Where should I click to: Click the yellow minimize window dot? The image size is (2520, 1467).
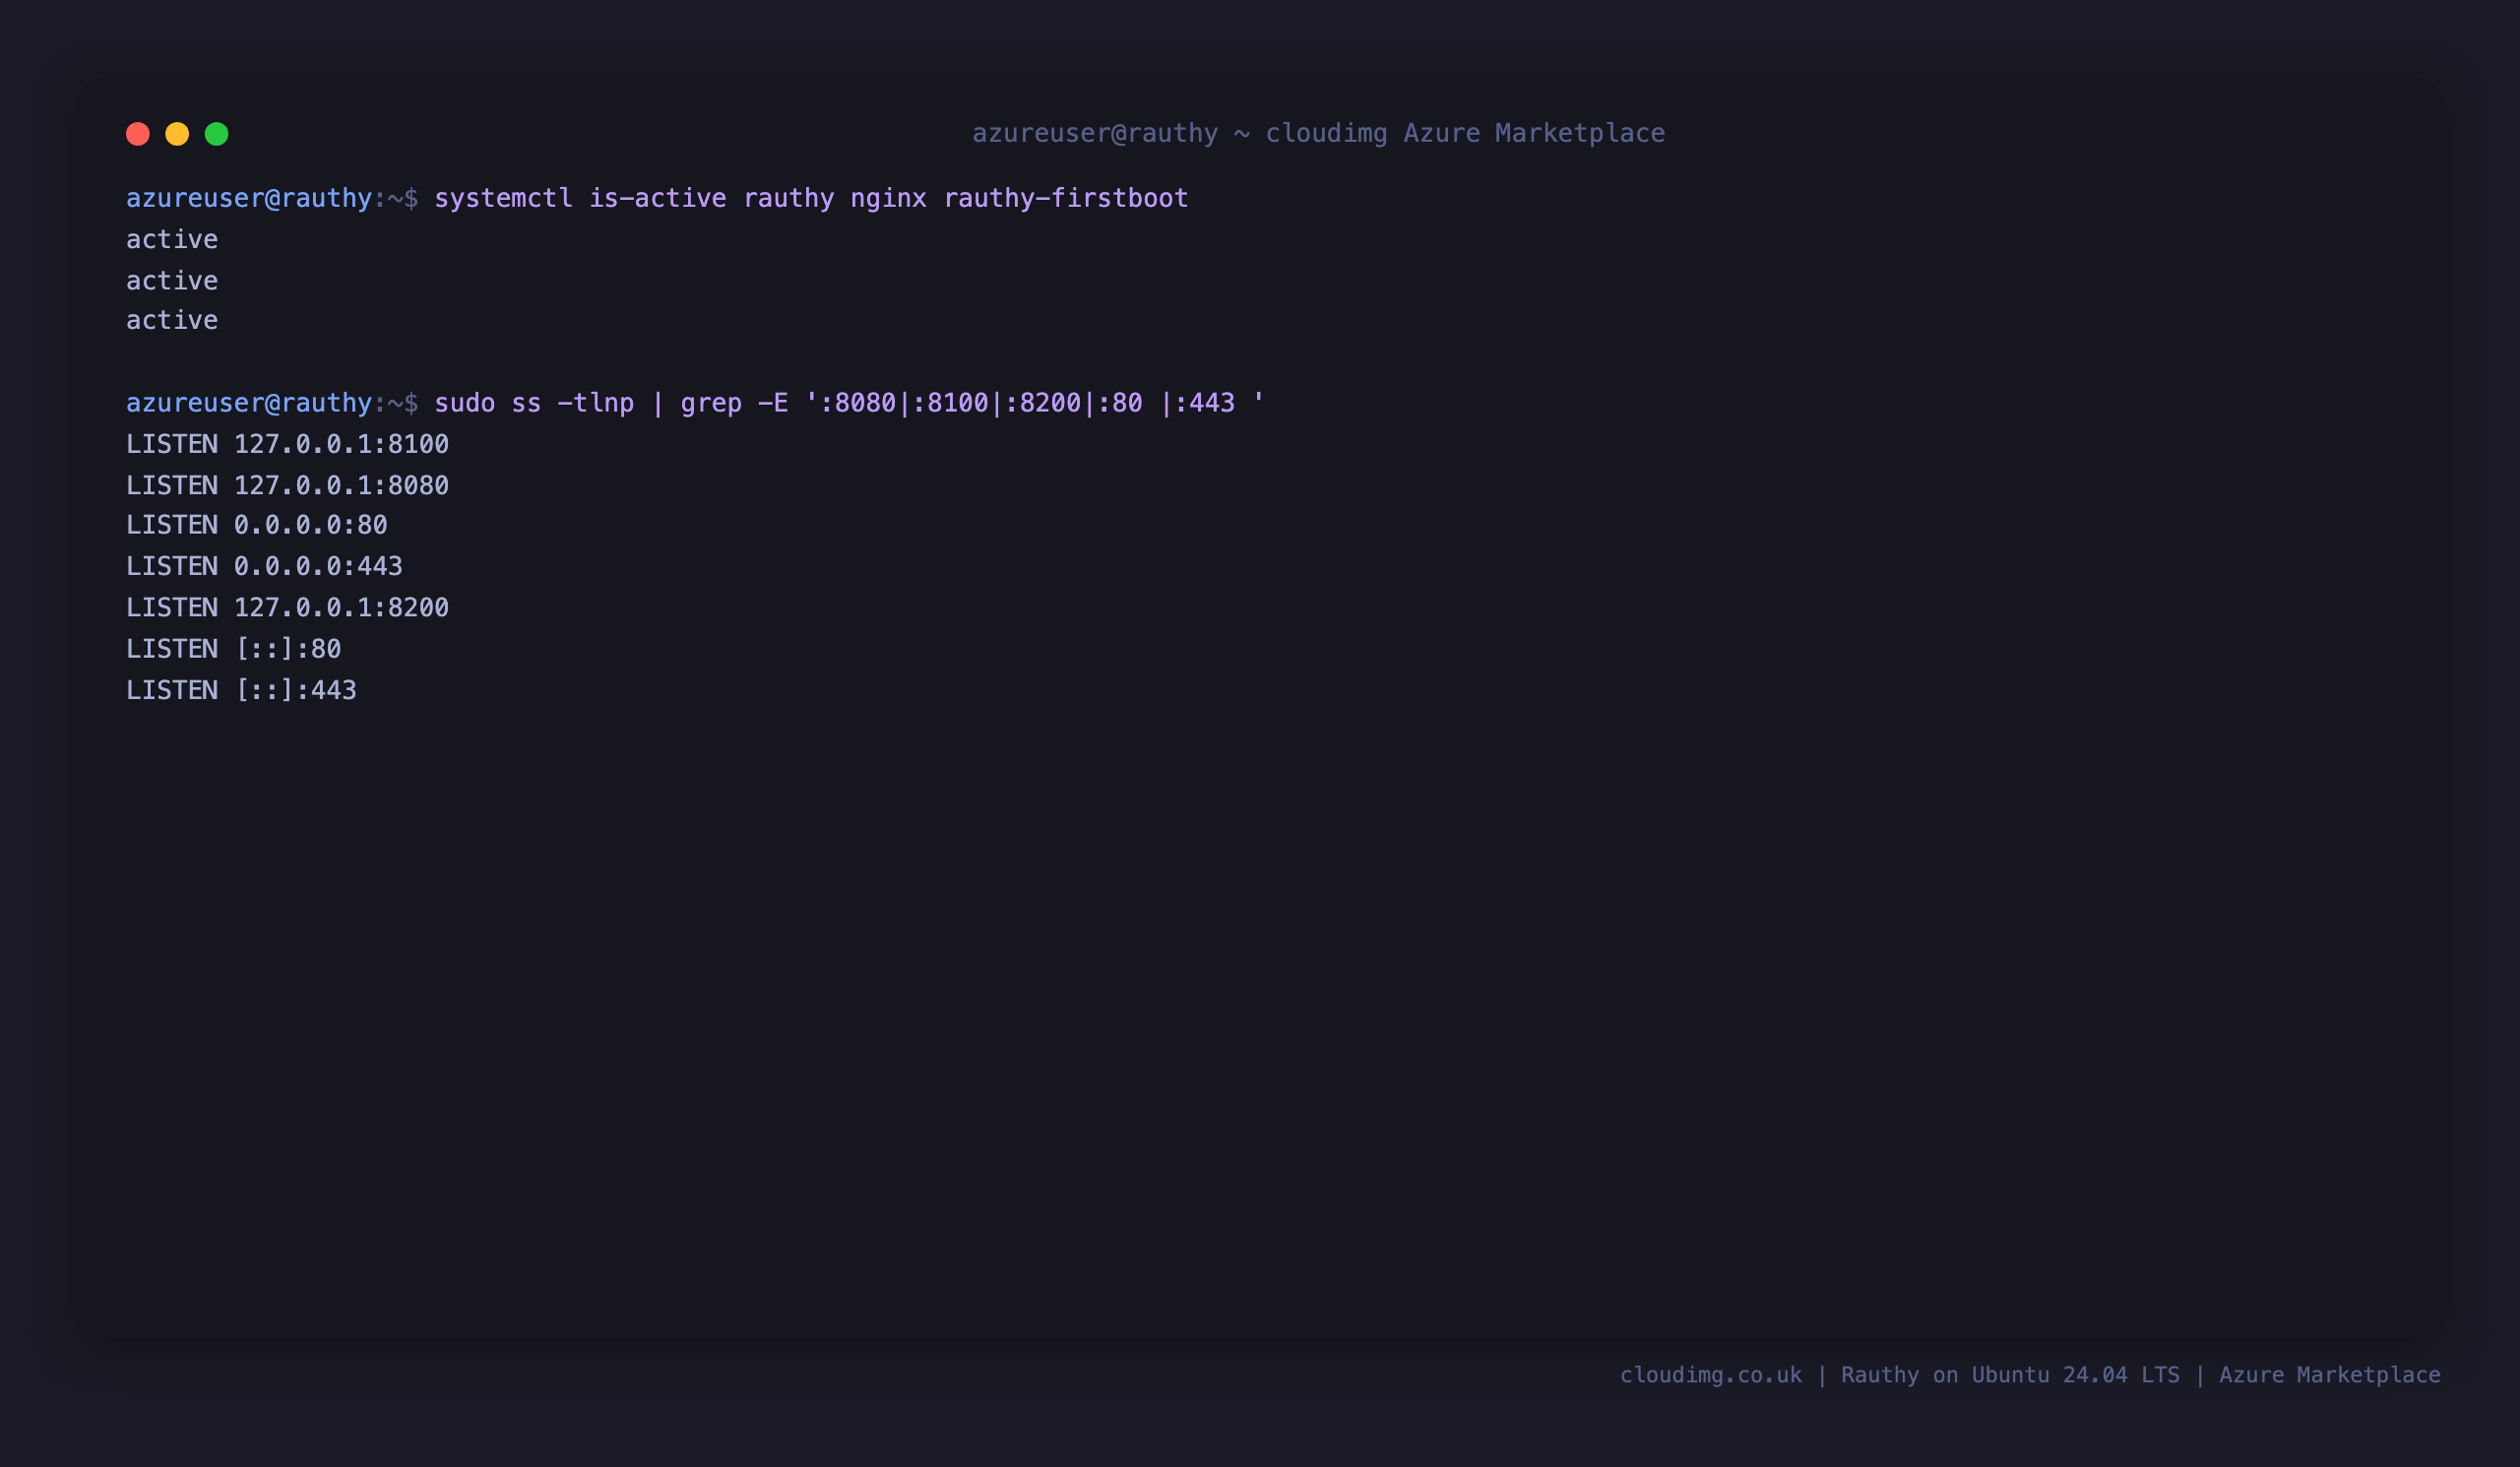tap(177, 134)
